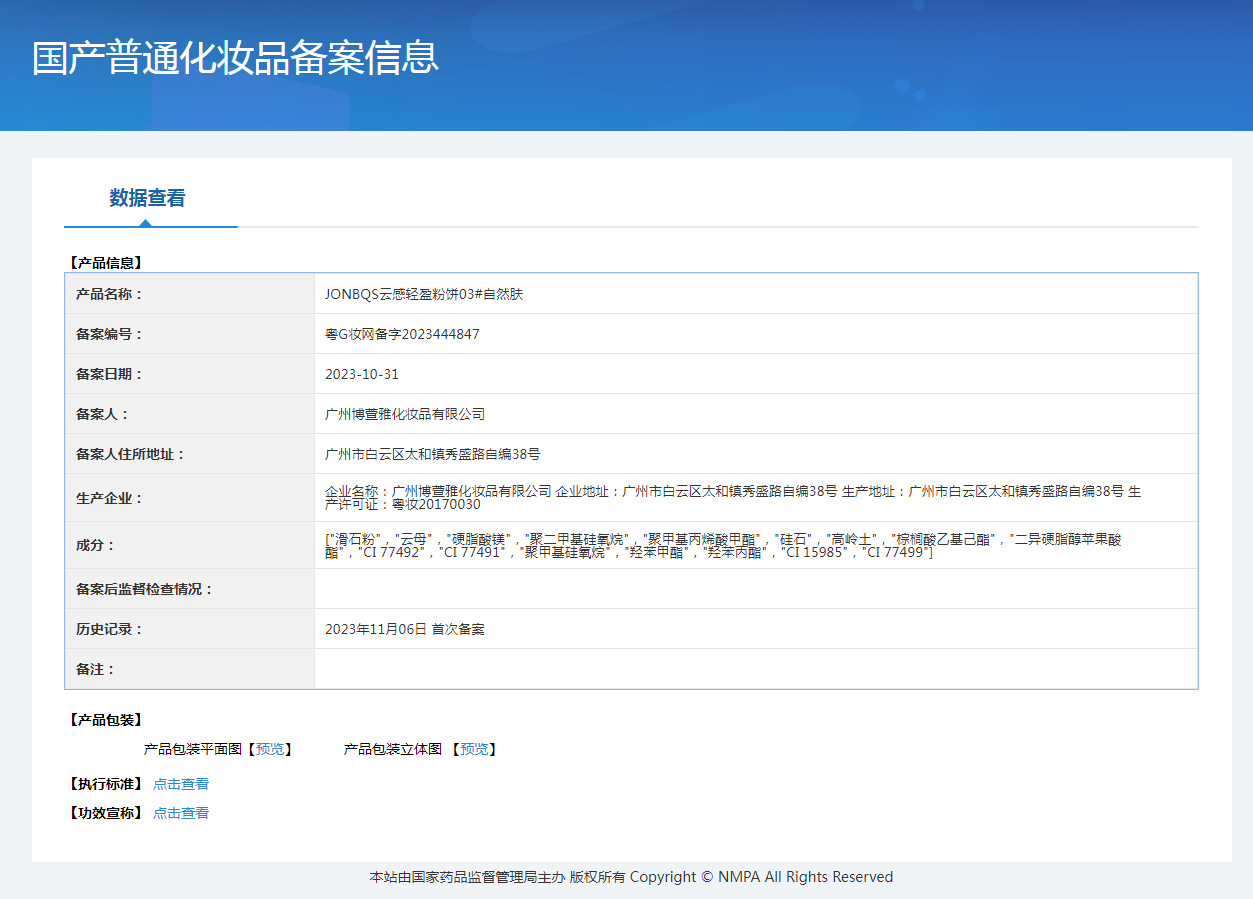Open the 数据查看 tab
The width and height of the screenshot is (1253, 899).
(147, 198)
